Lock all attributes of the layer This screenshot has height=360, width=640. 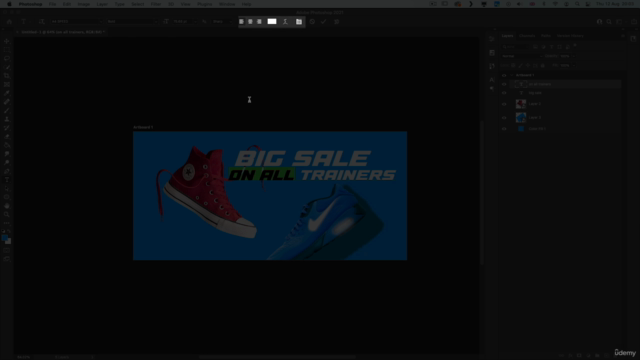click(x=542, y=65)
